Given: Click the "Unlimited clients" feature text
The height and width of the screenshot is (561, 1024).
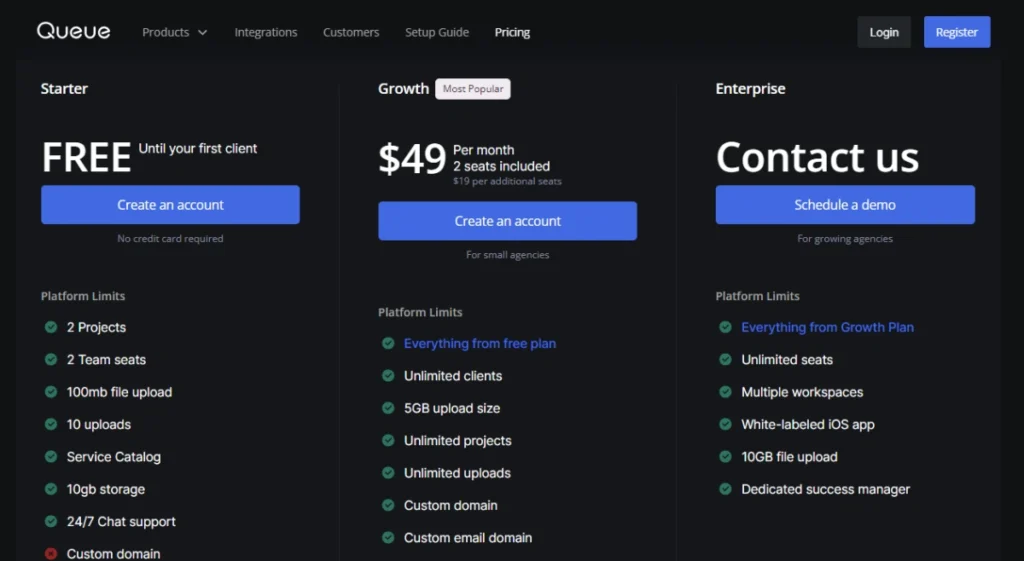Looking at the screenshot, I should [x=453, y=376].
